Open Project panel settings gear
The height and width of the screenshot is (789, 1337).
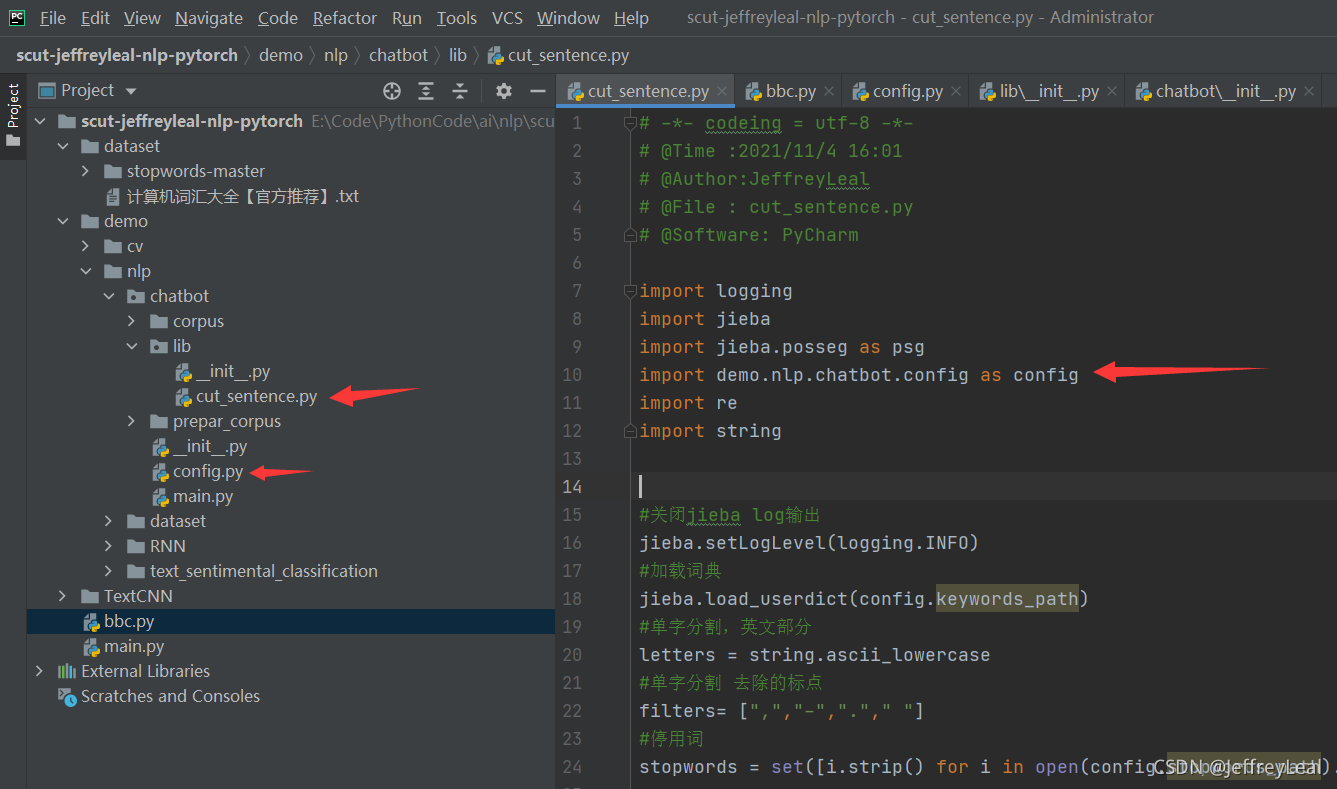point(504,91)
